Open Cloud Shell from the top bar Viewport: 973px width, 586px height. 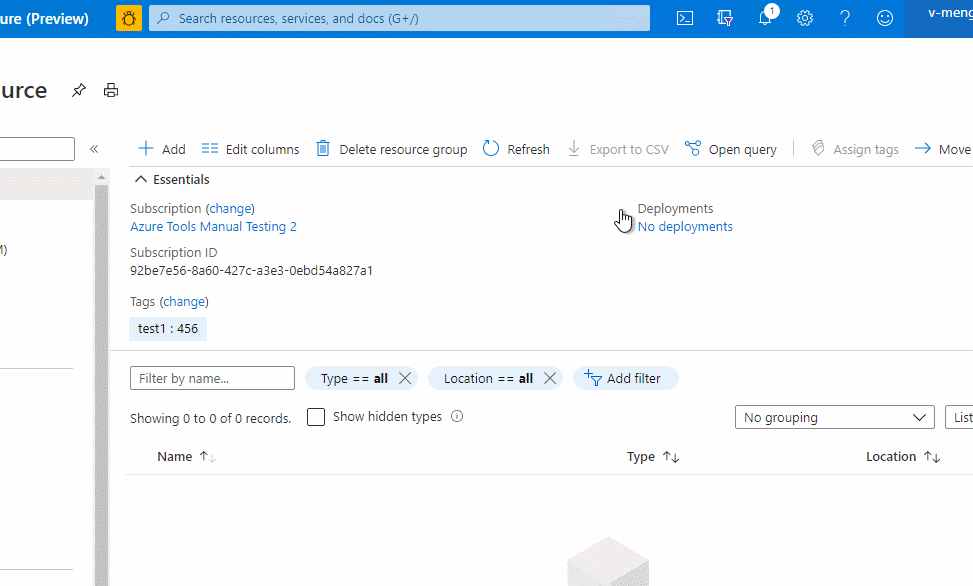click(685, 17)
